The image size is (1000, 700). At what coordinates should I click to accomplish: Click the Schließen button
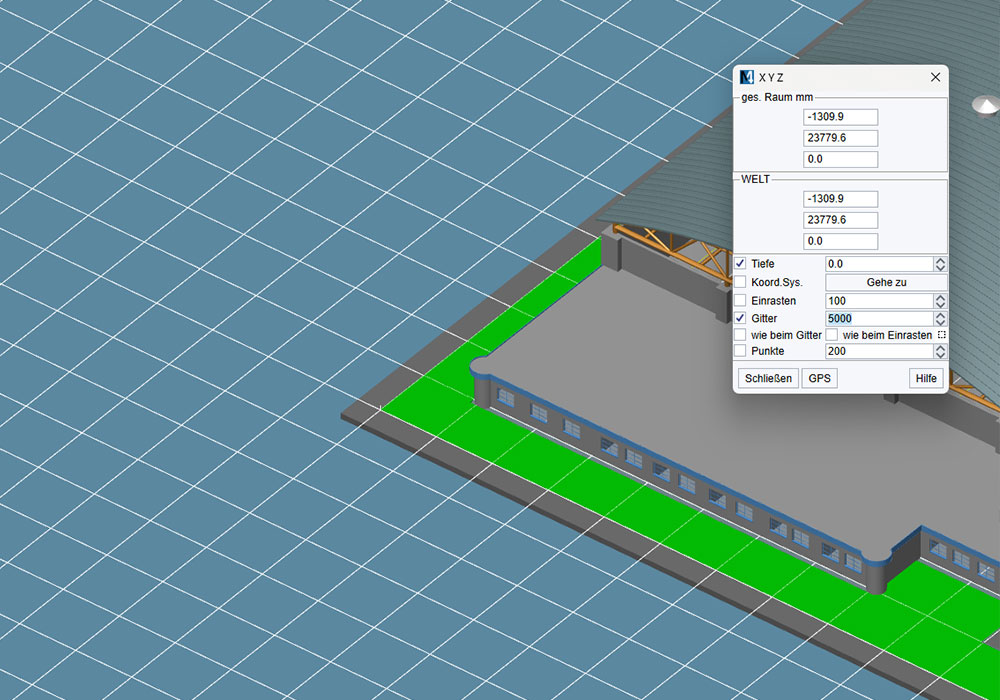click(x=768, y=378)
